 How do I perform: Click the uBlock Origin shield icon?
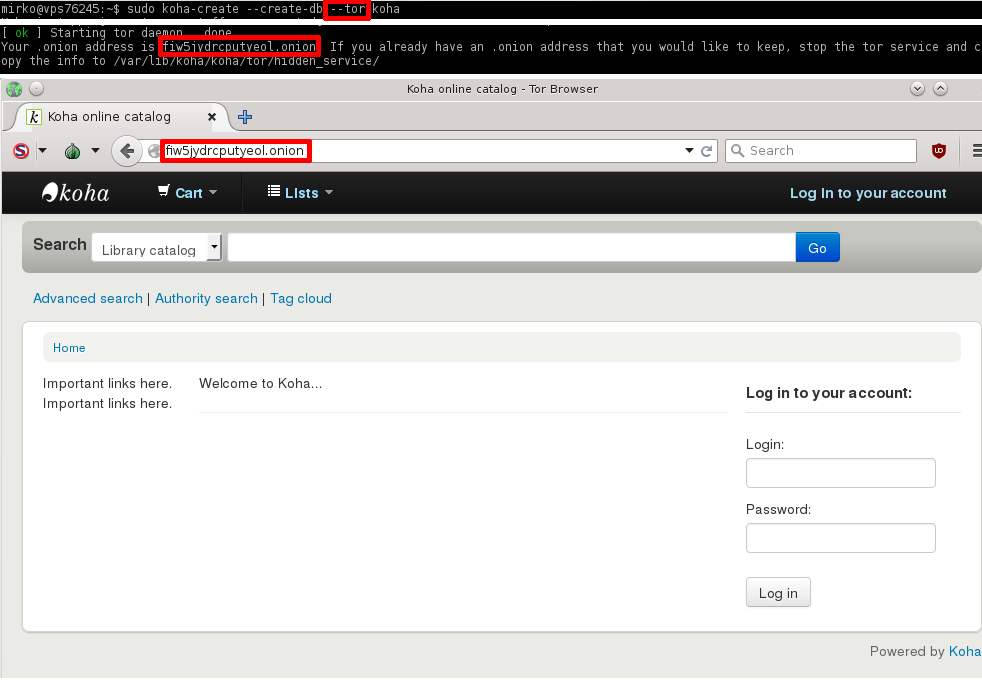939,151
